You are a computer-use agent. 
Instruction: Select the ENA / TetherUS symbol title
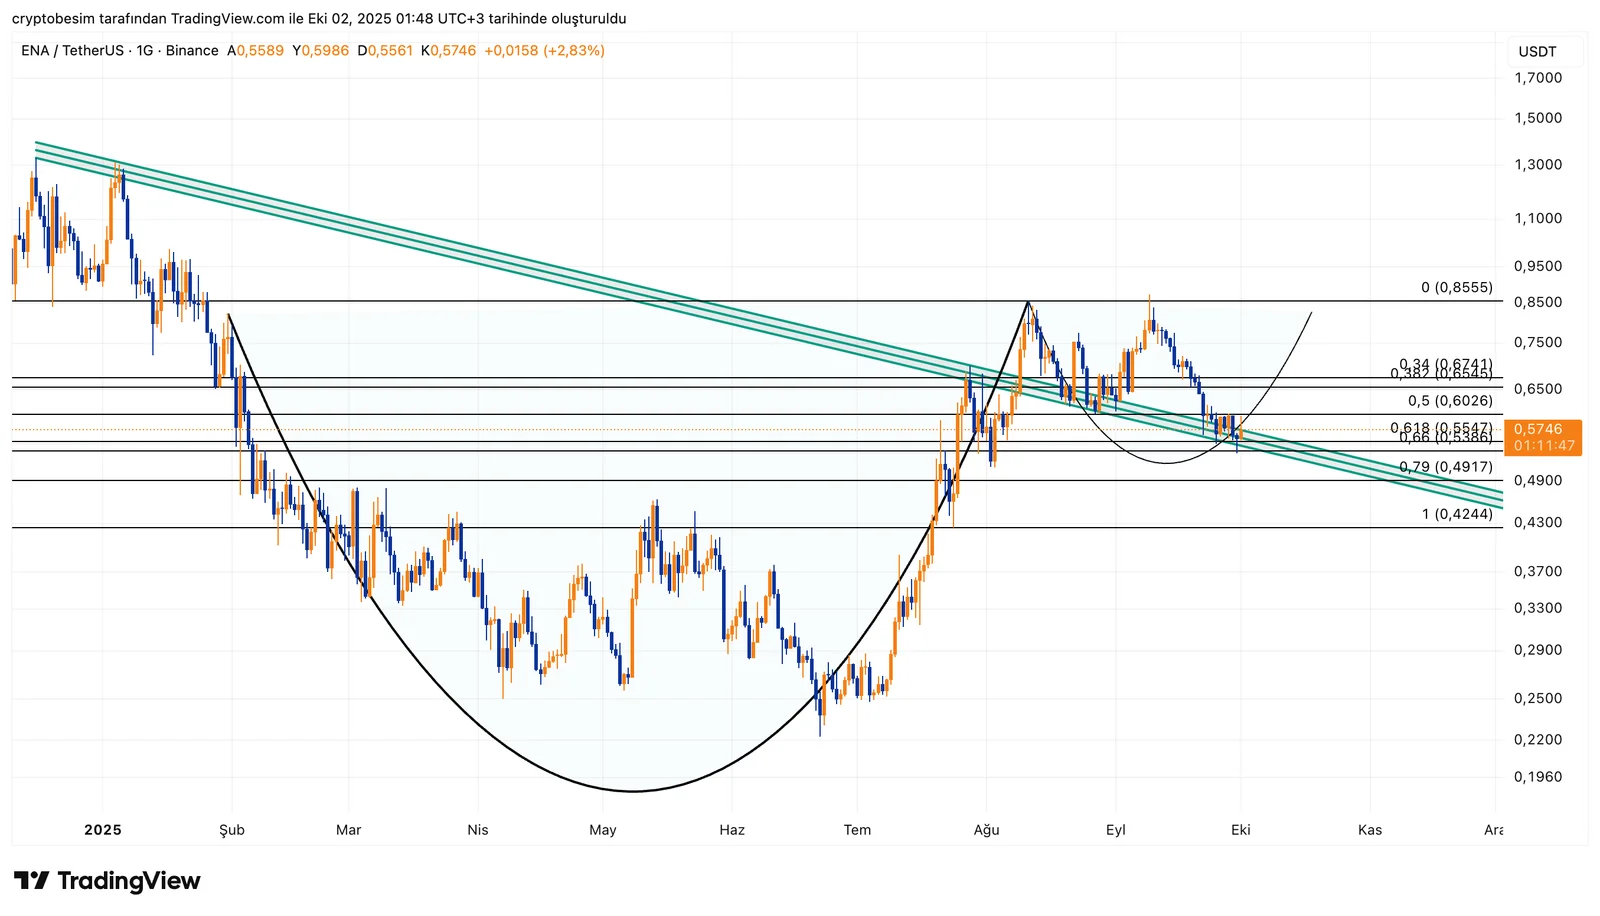(x=72, y=51)
